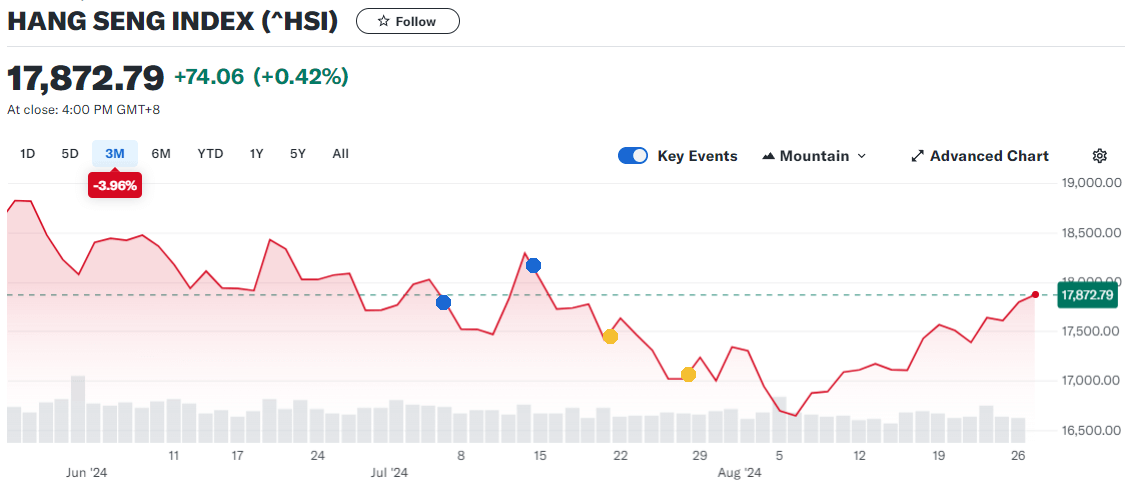Select the 5D time range
Screen dimensions: 1146x486
pos(69,154)
